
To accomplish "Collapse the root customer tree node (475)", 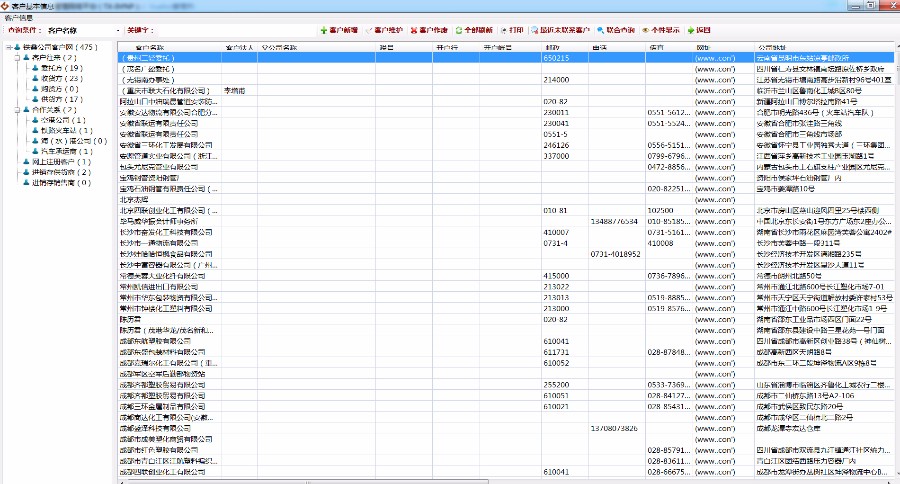I will pyautogui.click(x=10, y=47).
